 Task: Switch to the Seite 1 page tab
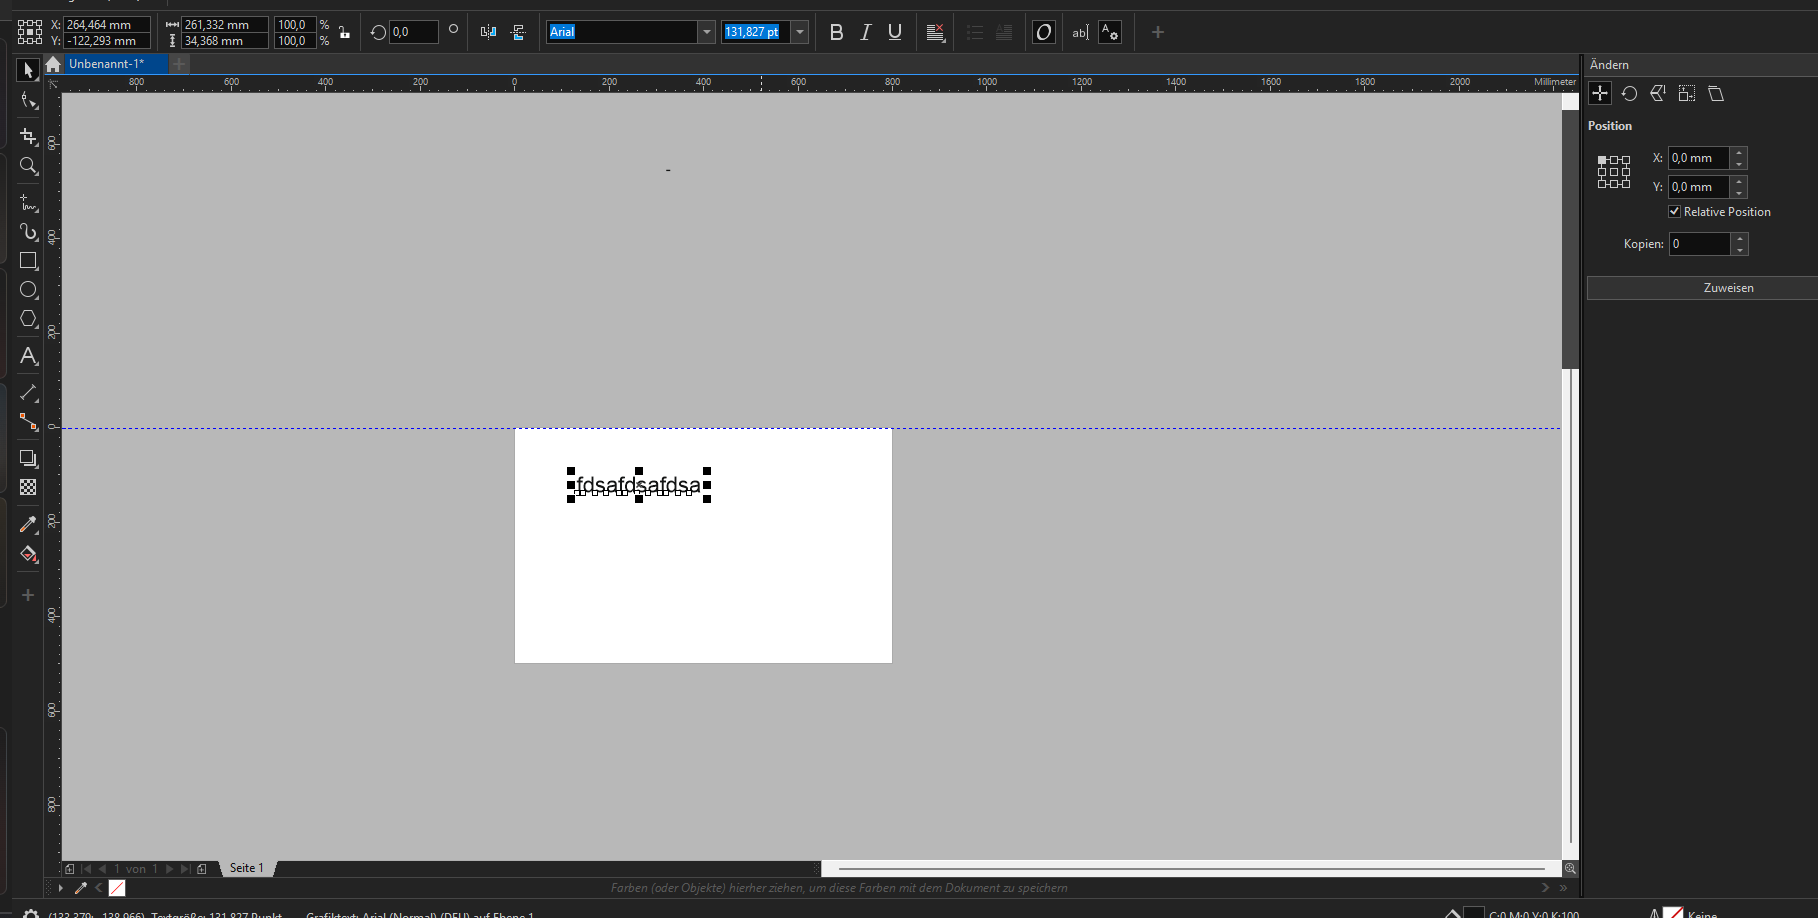(x=246, y=868)
